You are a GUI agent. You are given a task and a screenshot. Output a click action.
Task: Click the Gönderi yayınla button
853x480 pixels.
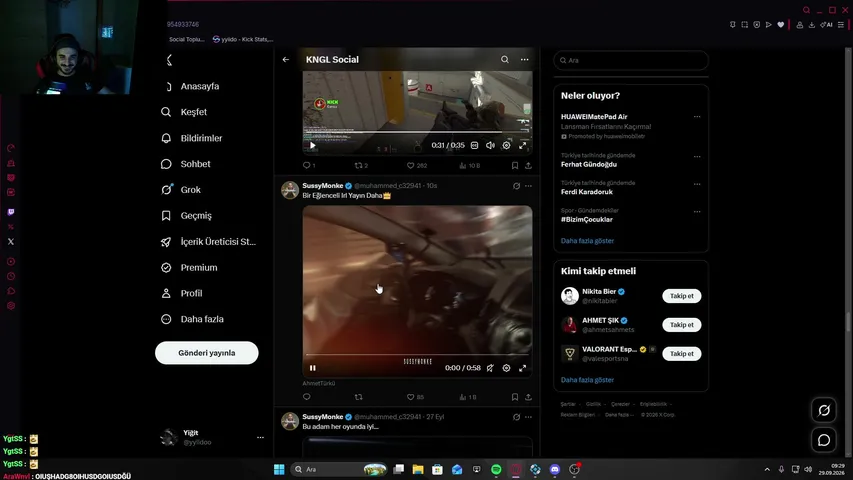tap(207, 353)
